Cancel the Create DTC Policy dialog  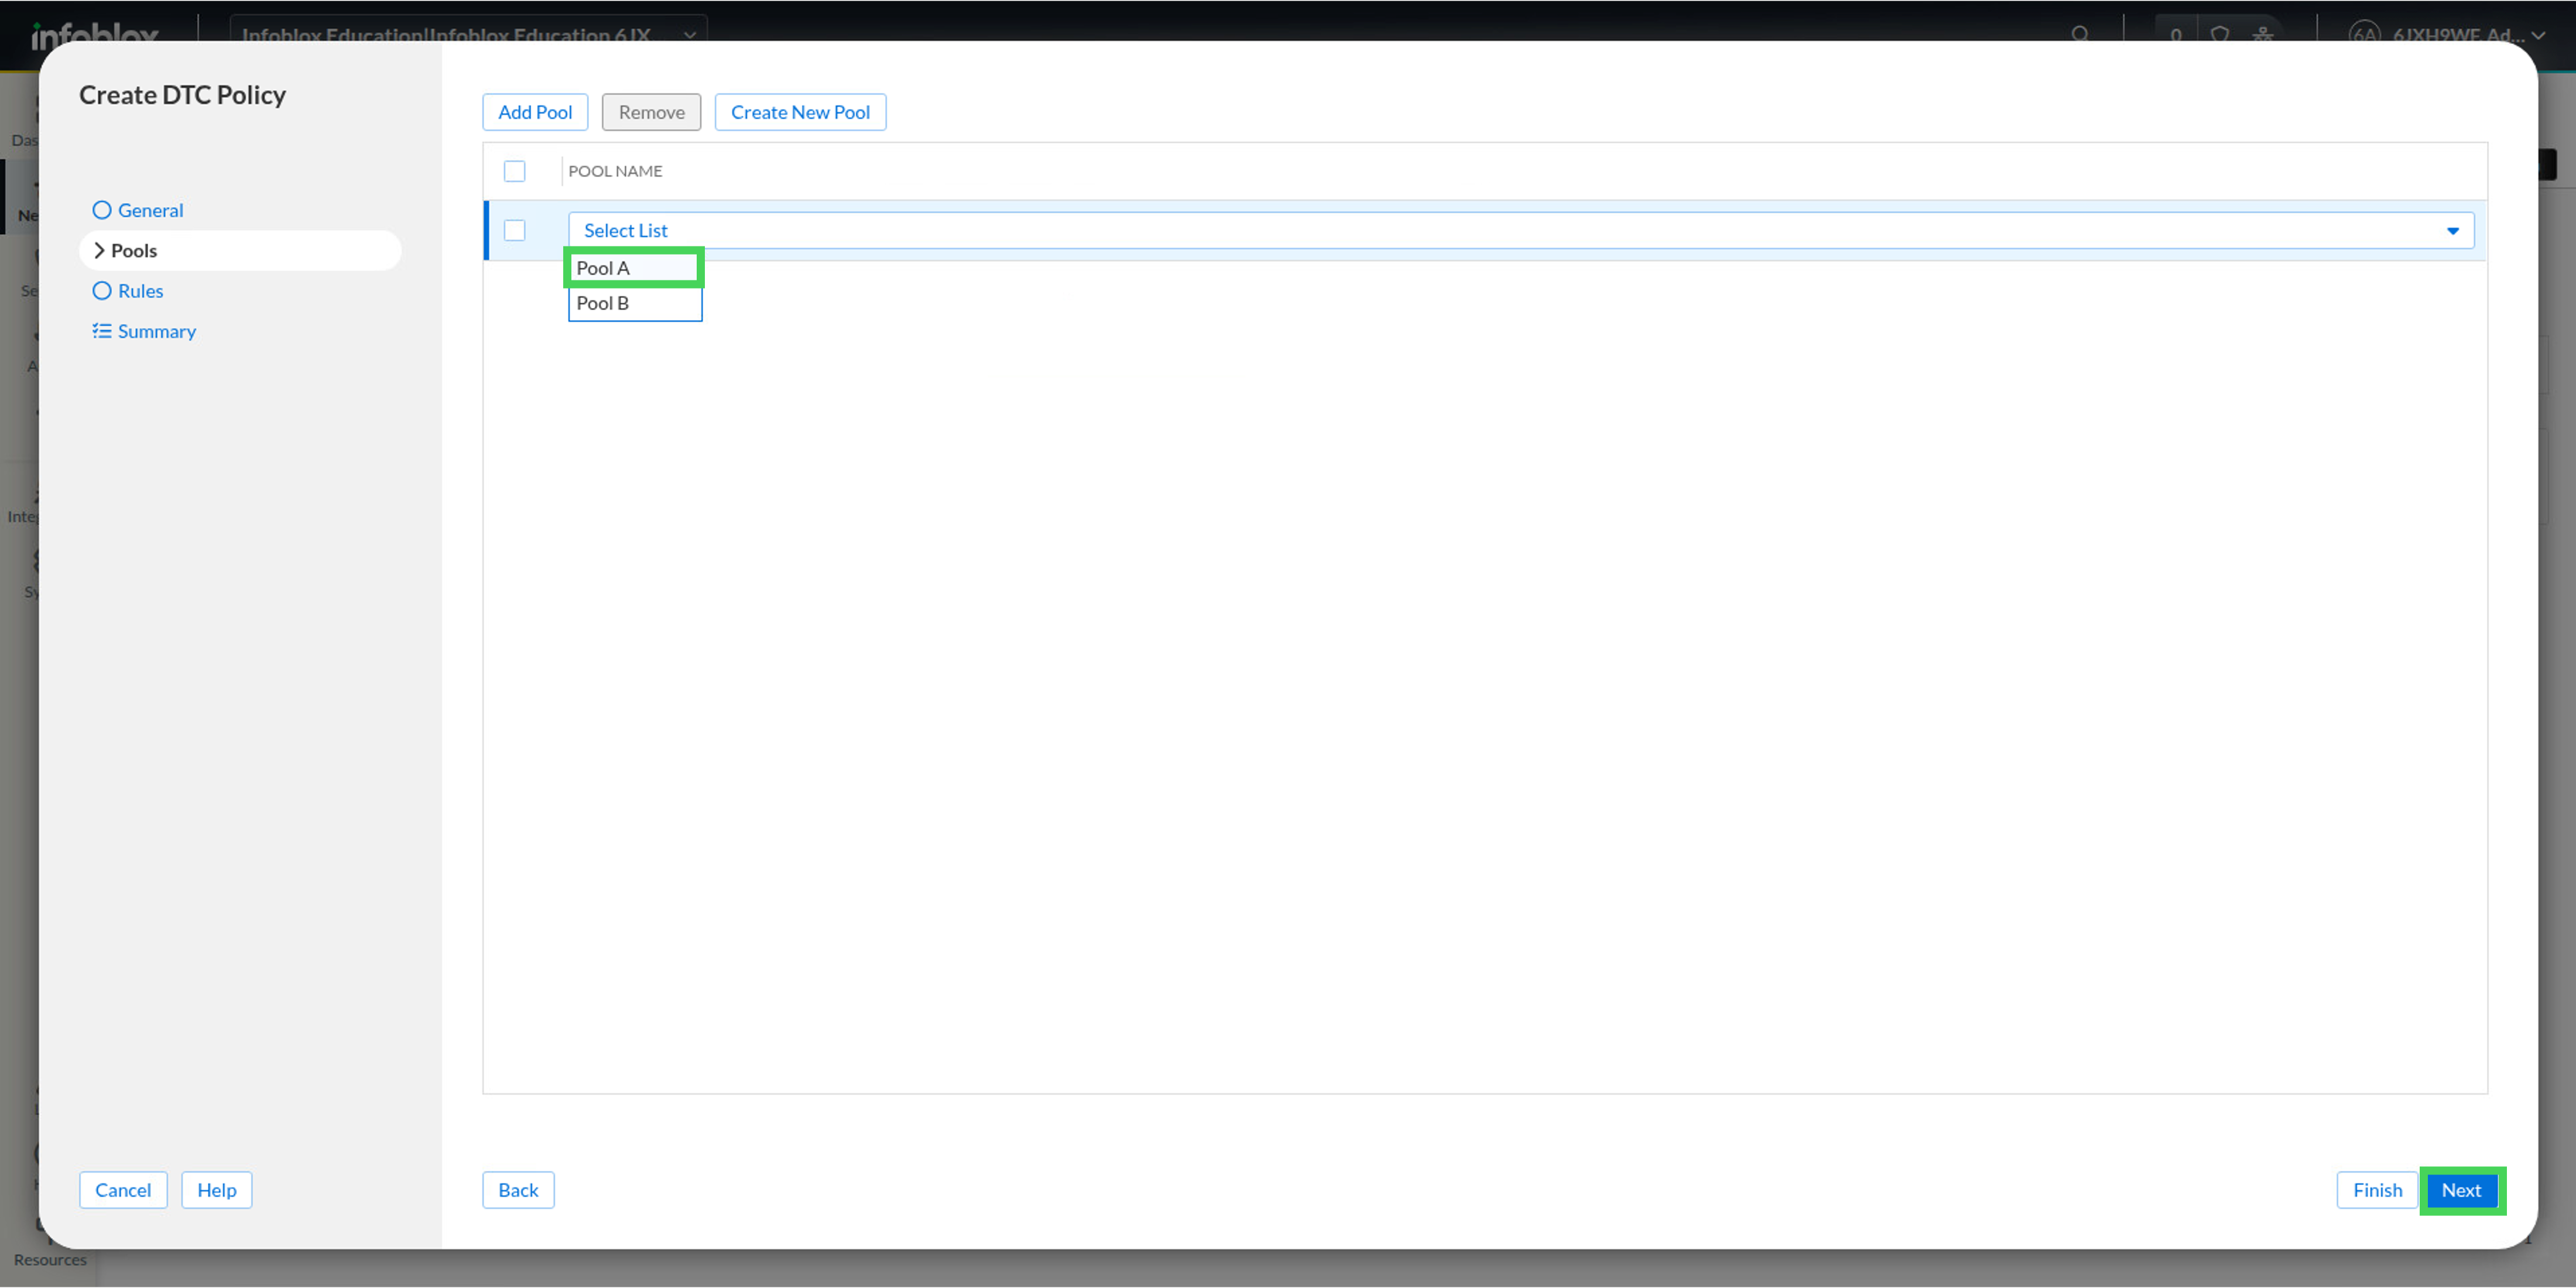123,1190
